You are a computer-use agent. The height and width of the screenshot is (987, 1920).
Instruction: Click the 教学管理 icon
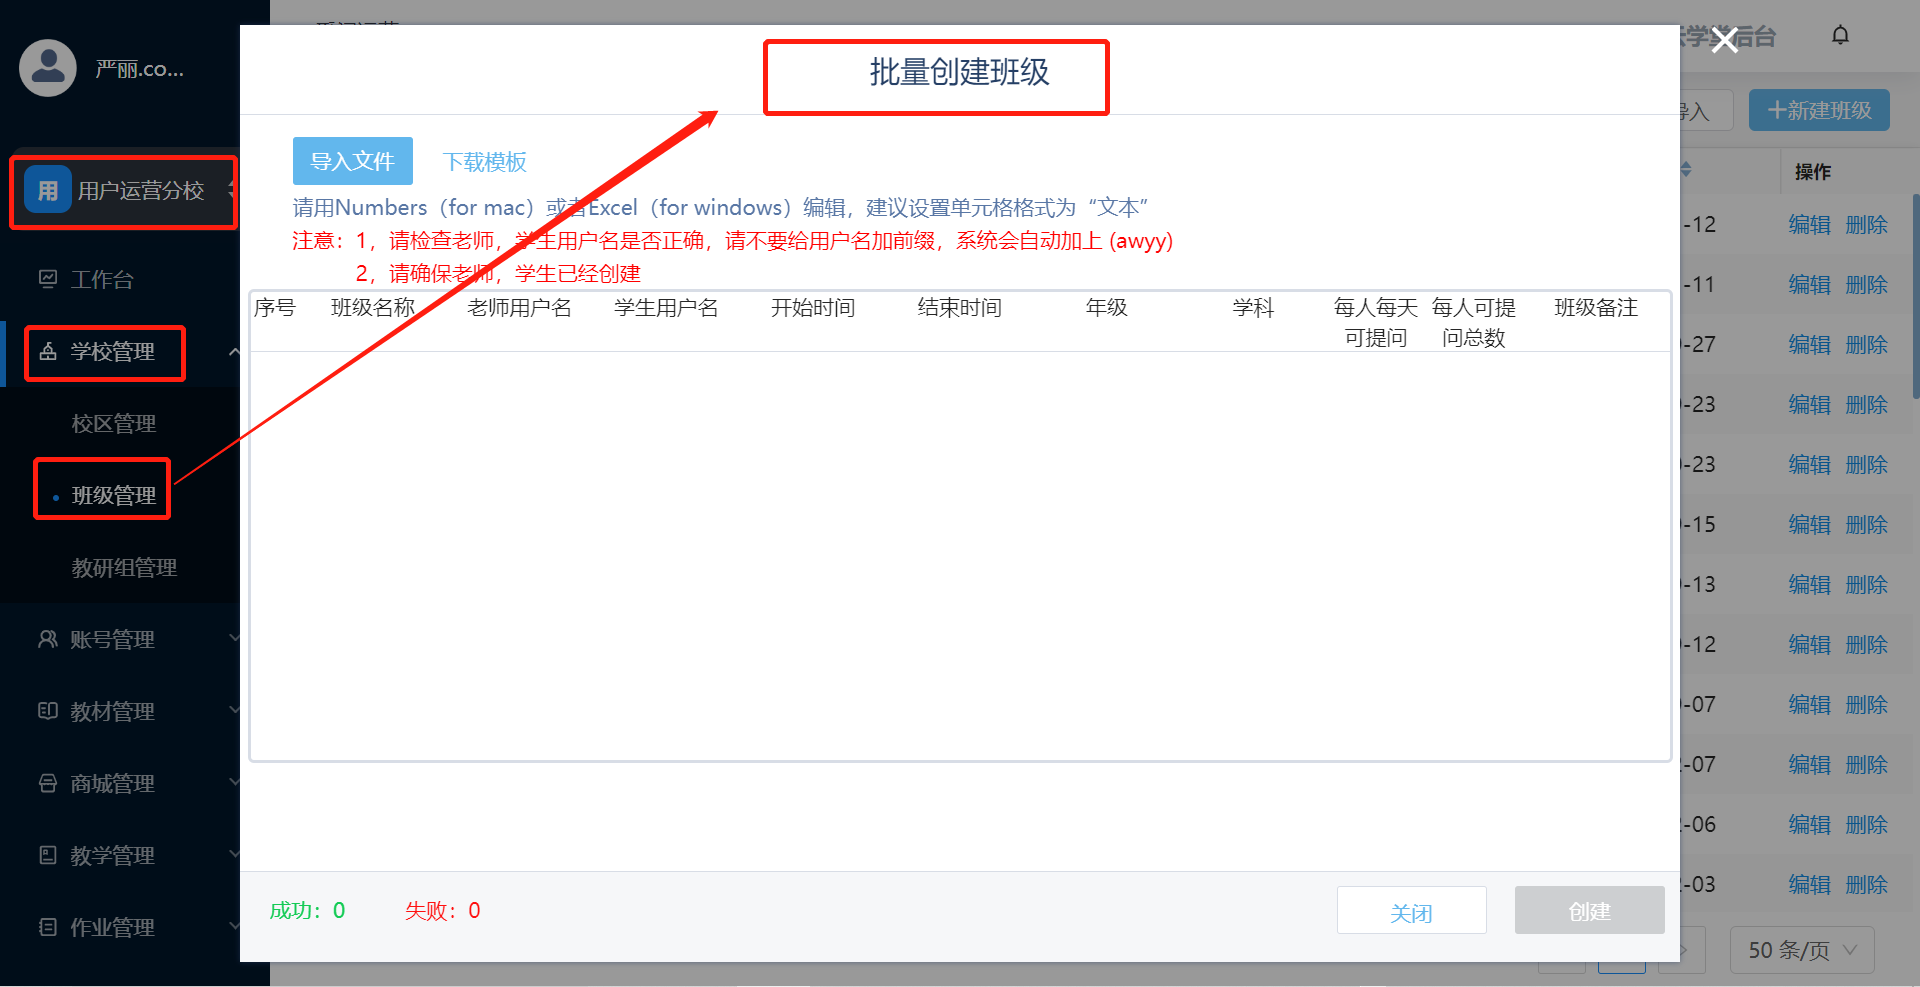click(x=48, y=855)
